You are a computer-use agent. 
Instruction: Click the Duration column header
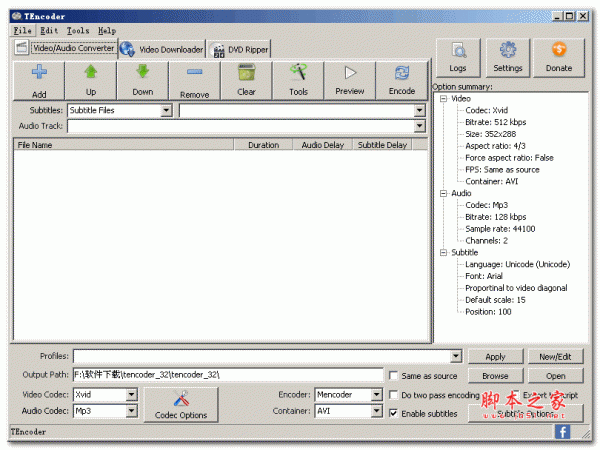click(x=264, y=145)
